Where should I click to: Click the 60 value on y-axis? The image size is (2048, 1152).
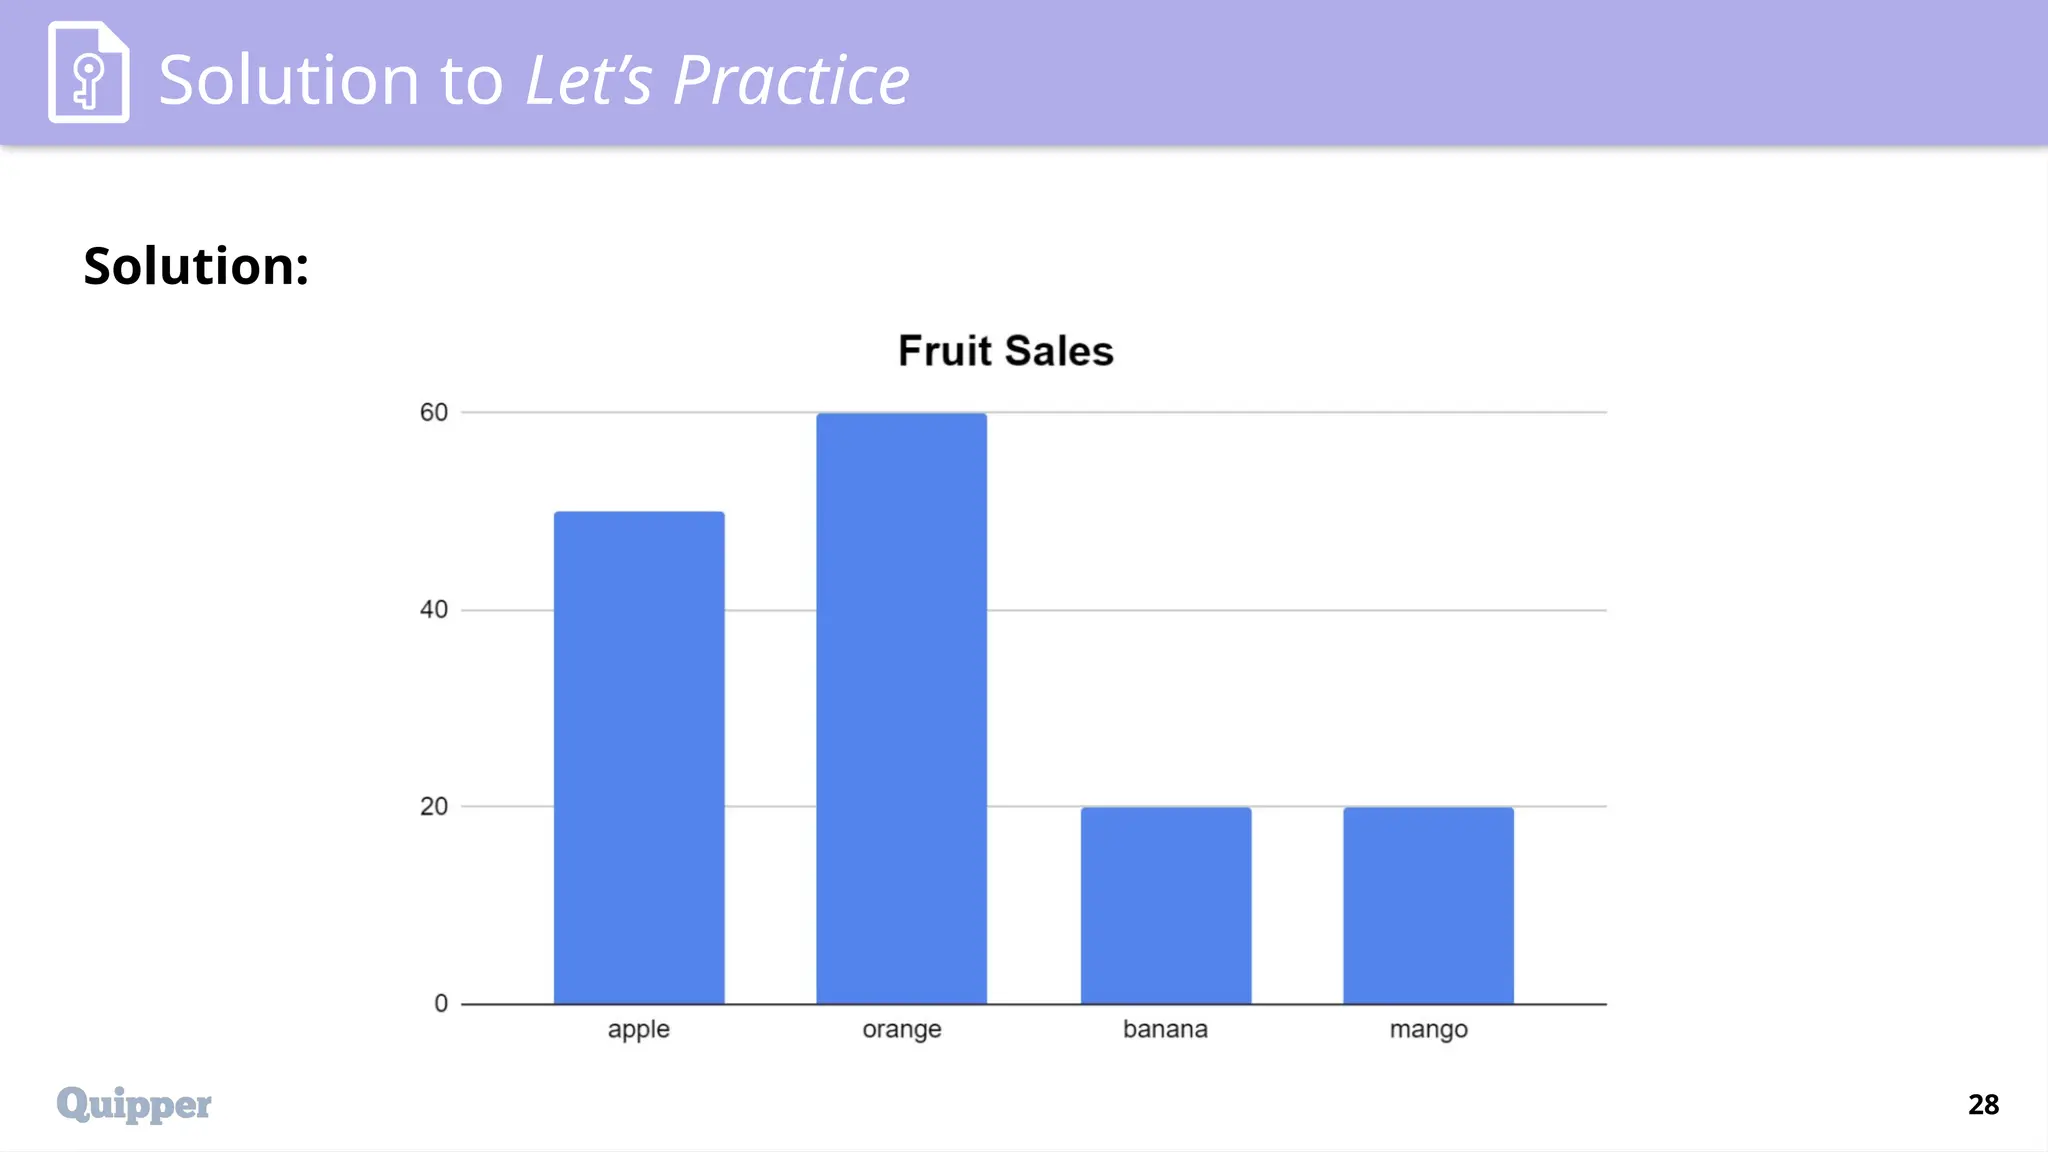(x=434, y=412)
